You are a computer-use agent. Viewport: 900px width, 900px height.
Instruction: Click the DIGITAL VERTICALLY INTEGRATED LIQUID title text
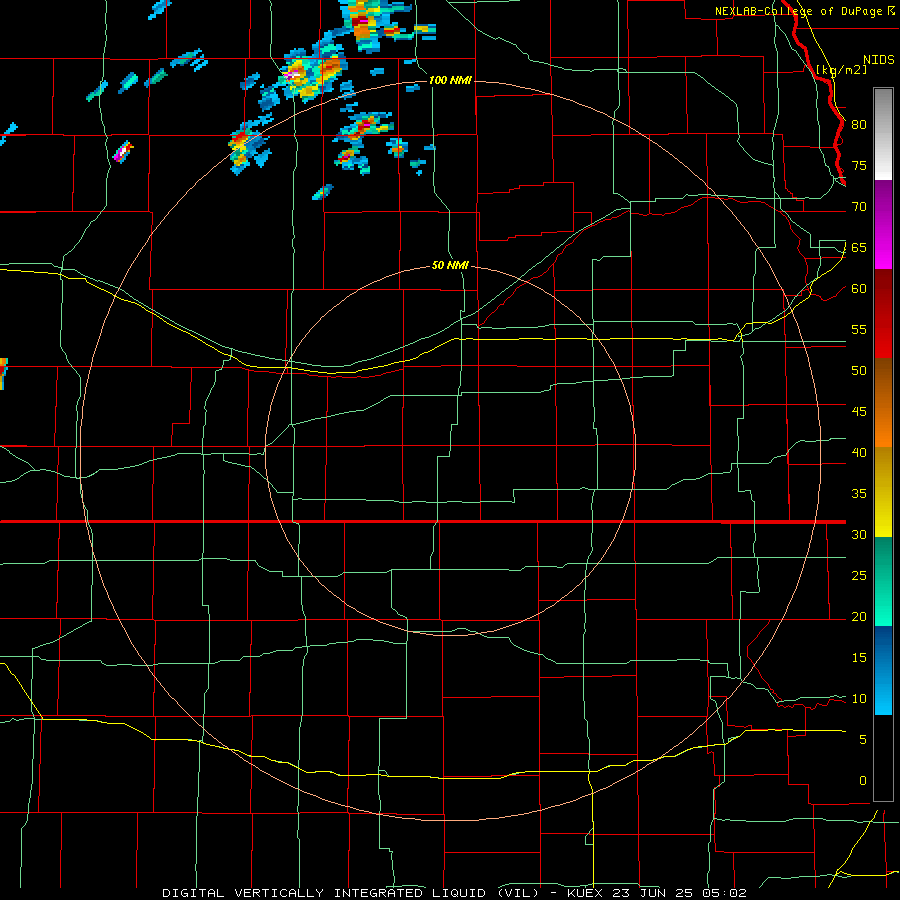(327, 893)
